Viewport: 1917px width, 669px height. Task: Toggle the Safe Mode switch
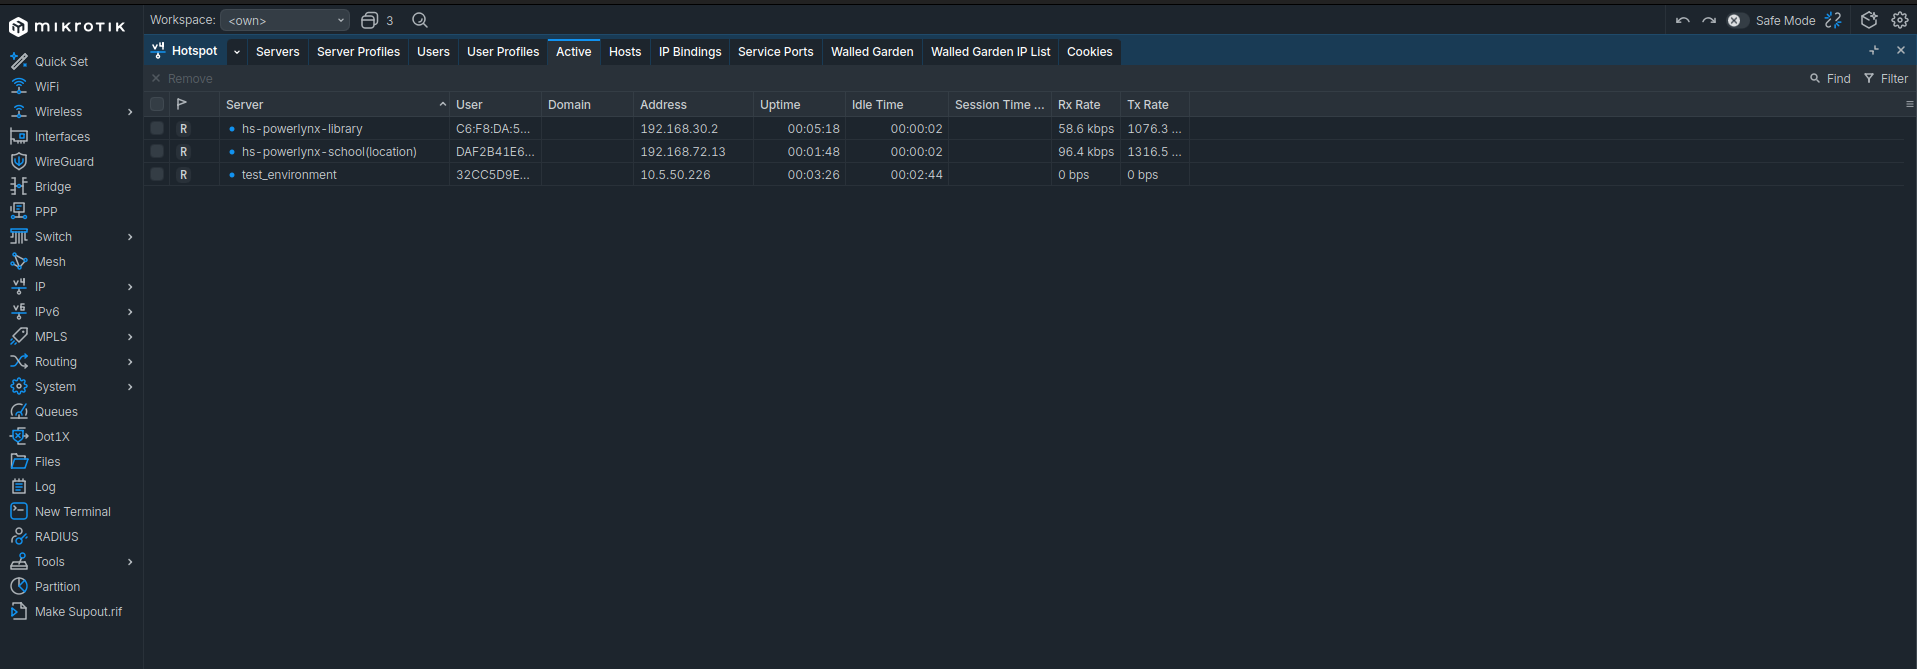point(1737,21)
